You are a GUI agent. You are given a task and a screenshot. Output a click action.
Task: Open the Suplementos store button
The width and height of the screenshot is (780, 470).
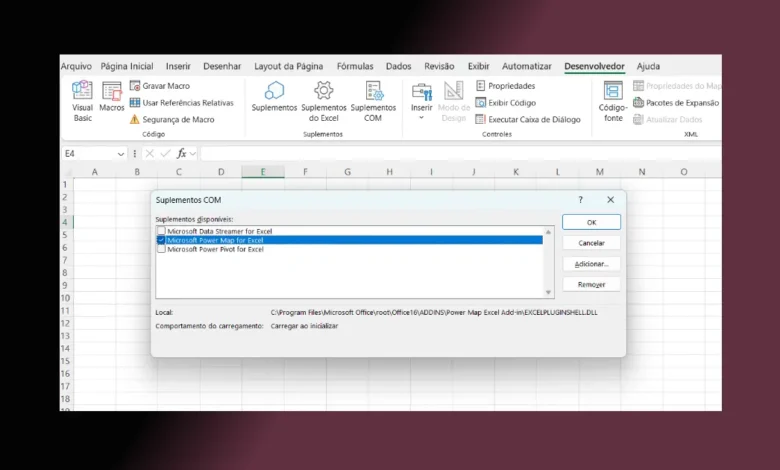[x=274, y=97]
